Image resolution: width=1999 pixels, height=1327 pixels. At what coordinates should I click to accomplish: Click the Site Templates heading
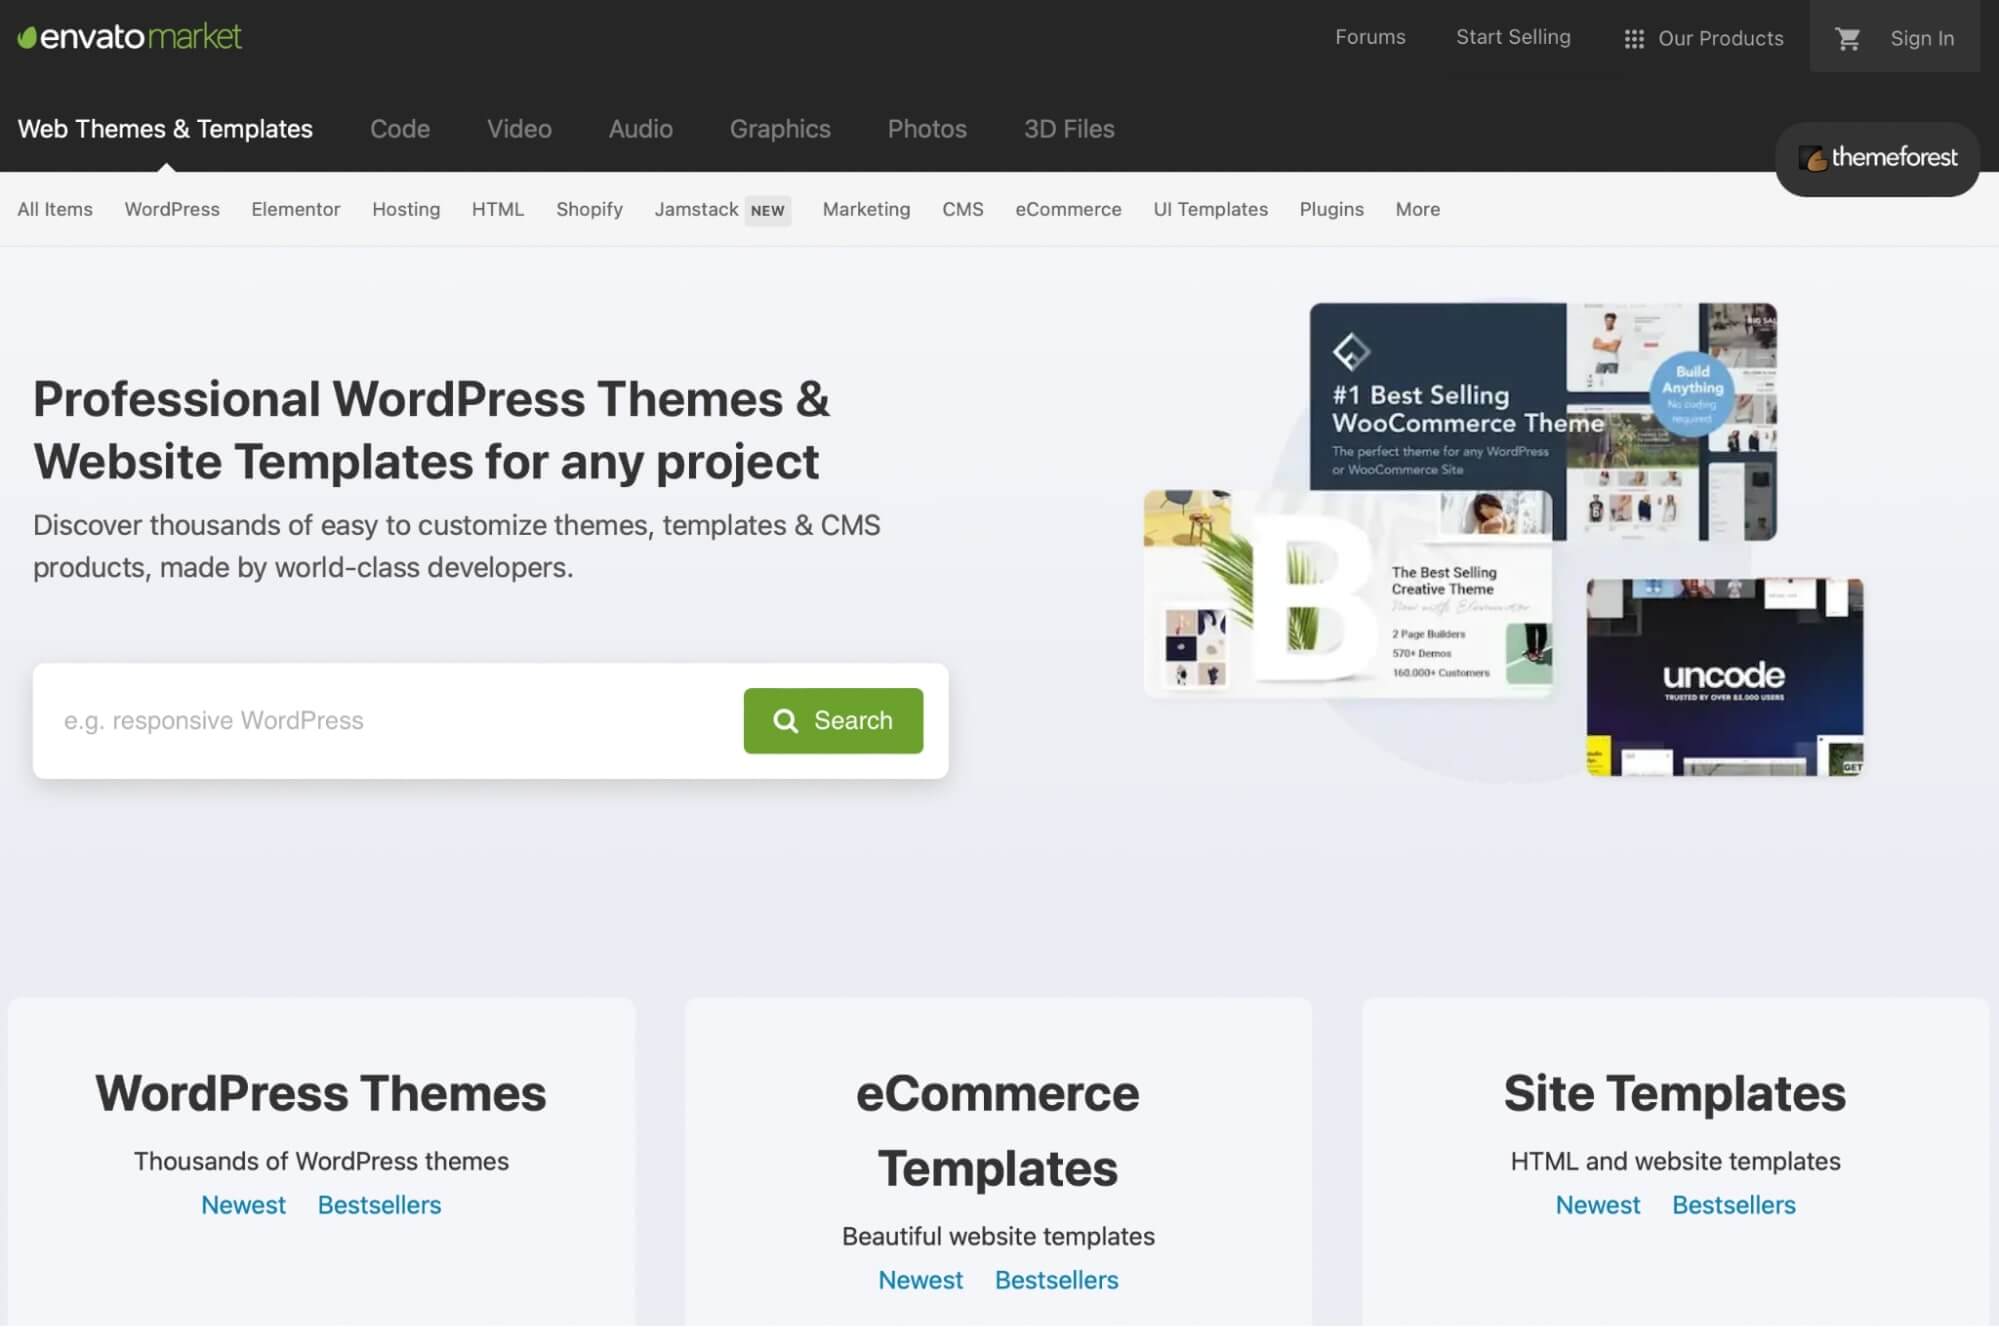[x=1675, y=1093]
